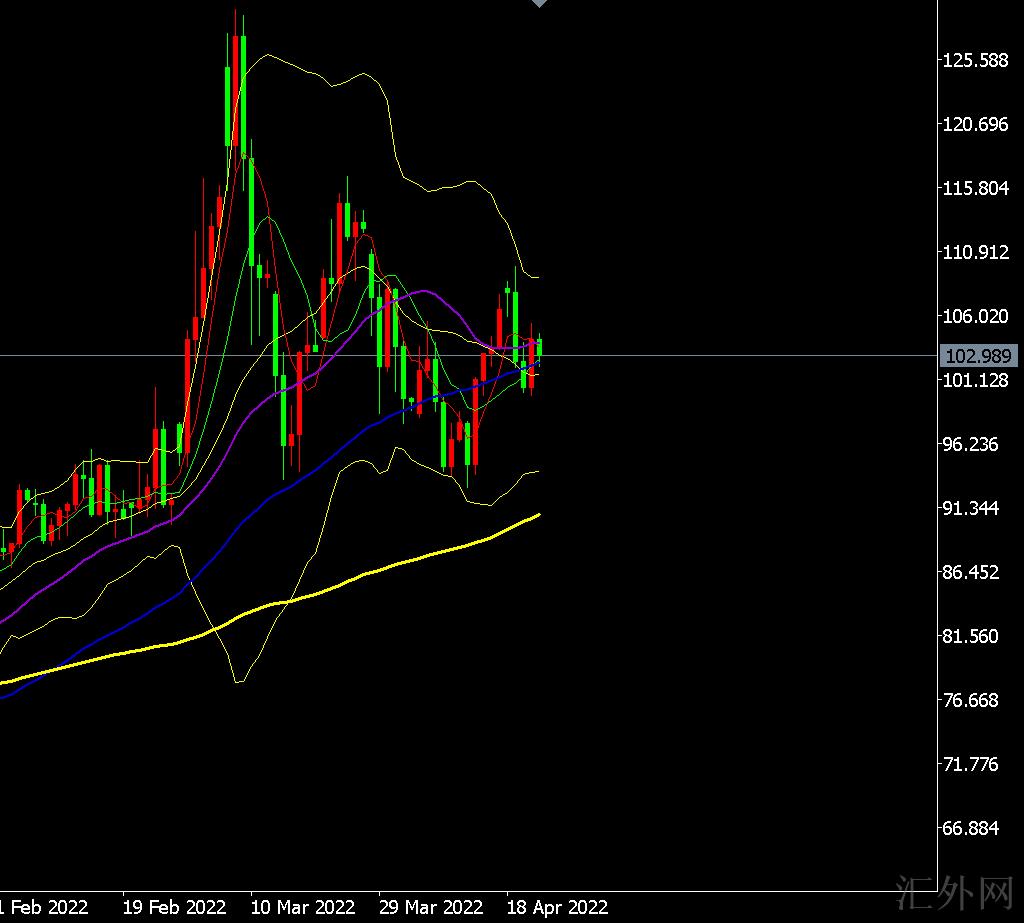1024x923 pixels.
Task: Select the 18 Apr 2022 date label
Action: coord(557,908)
